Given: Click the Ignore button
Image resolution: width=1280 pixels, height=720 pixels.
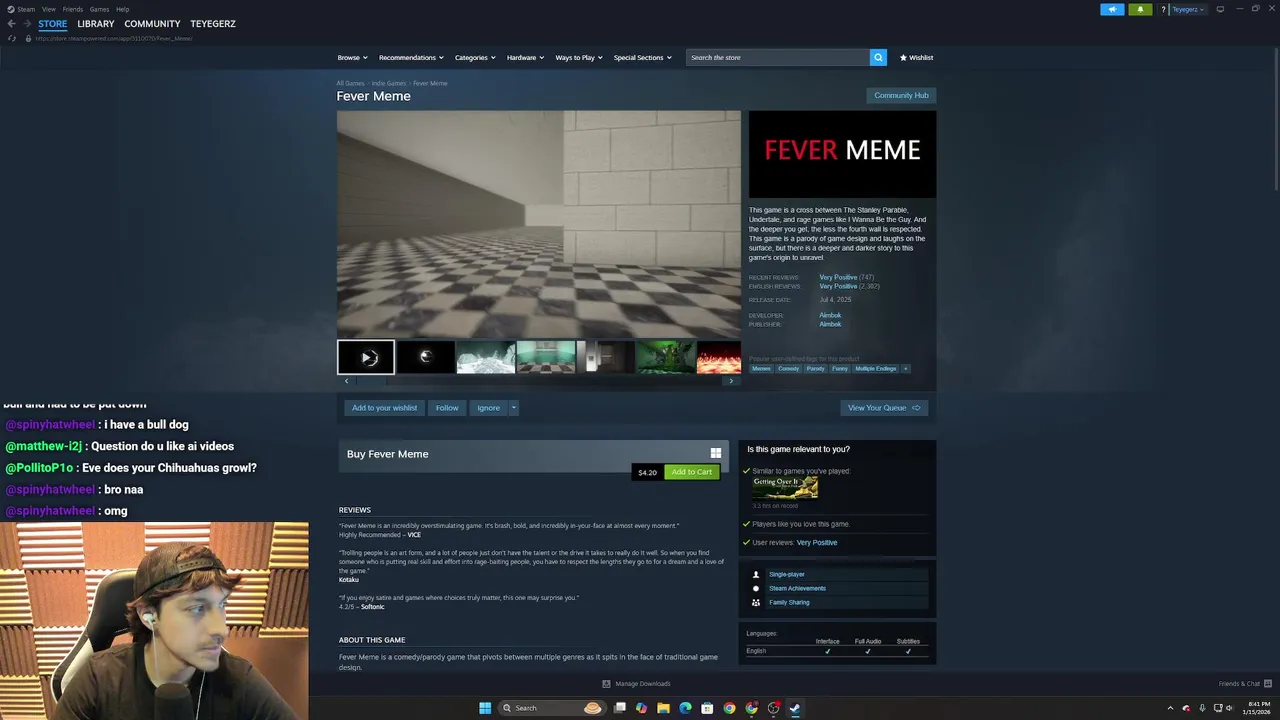Looking at the screenshot, I should tap(488, 407).
